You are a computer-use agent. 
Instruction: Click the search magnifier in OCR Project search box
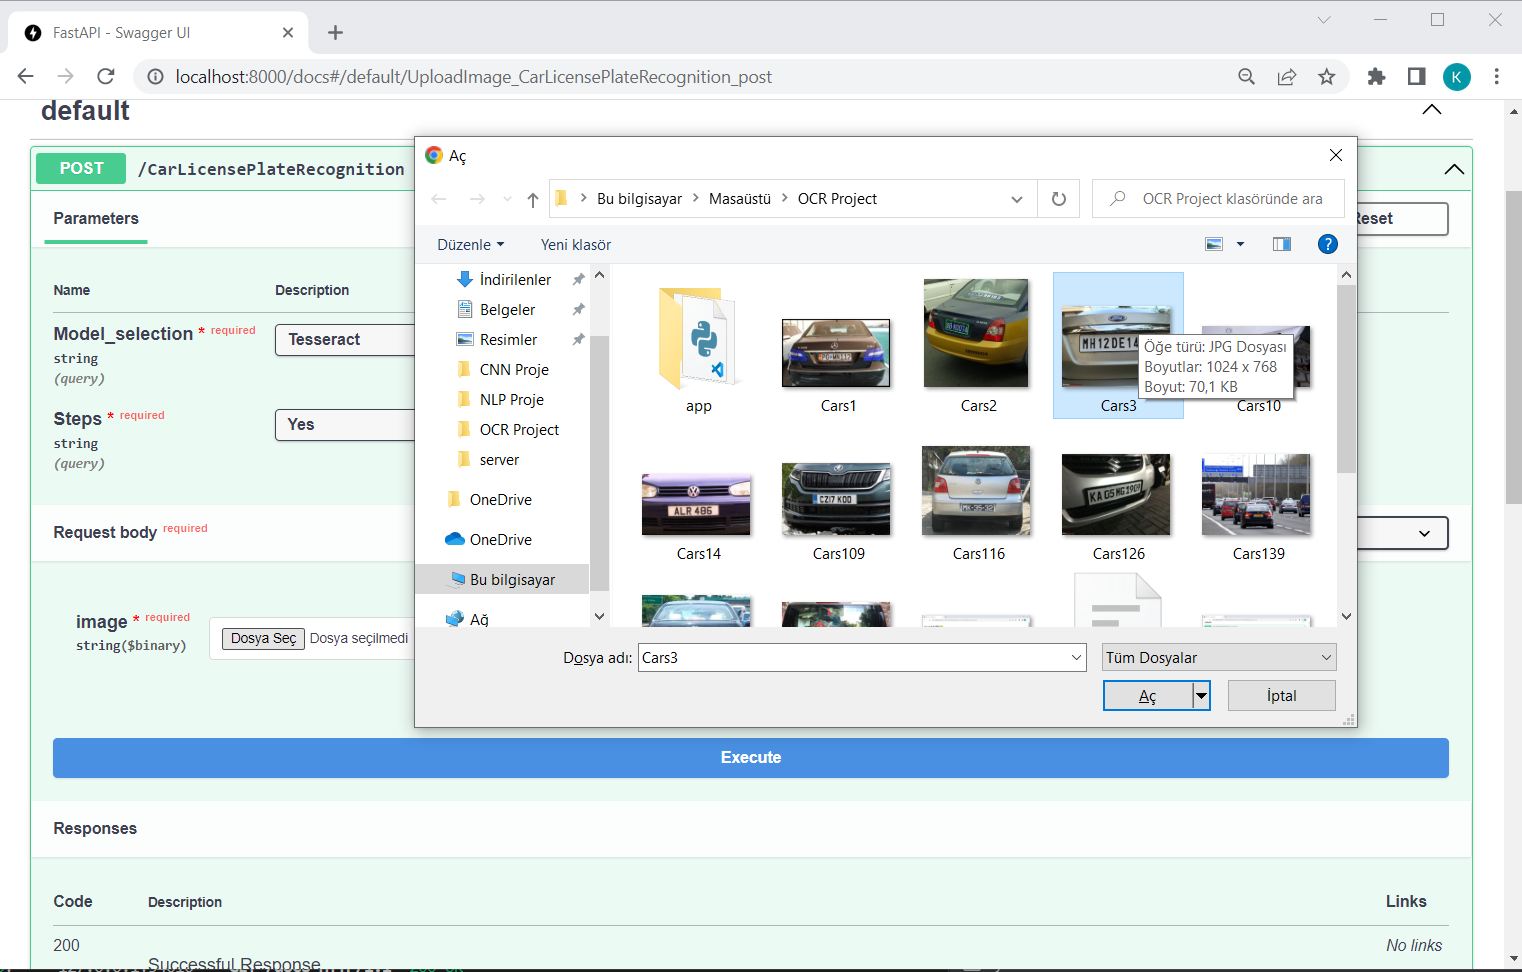[x=1116, y=198]
